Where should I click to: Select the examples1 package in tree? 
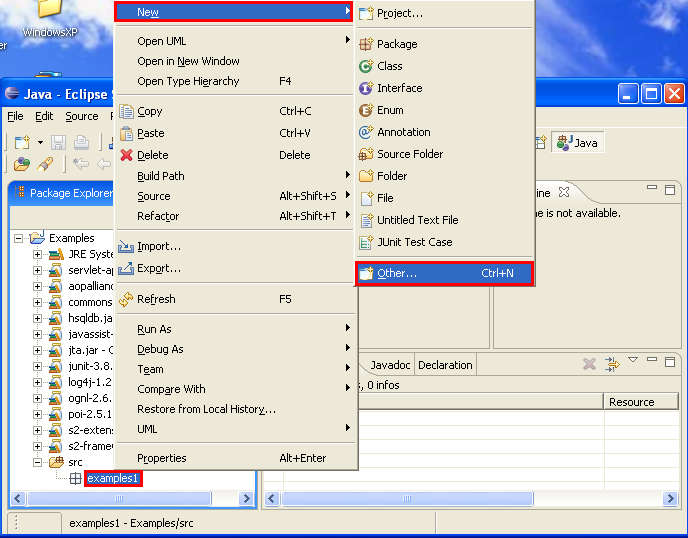click(x=113, y=479)
